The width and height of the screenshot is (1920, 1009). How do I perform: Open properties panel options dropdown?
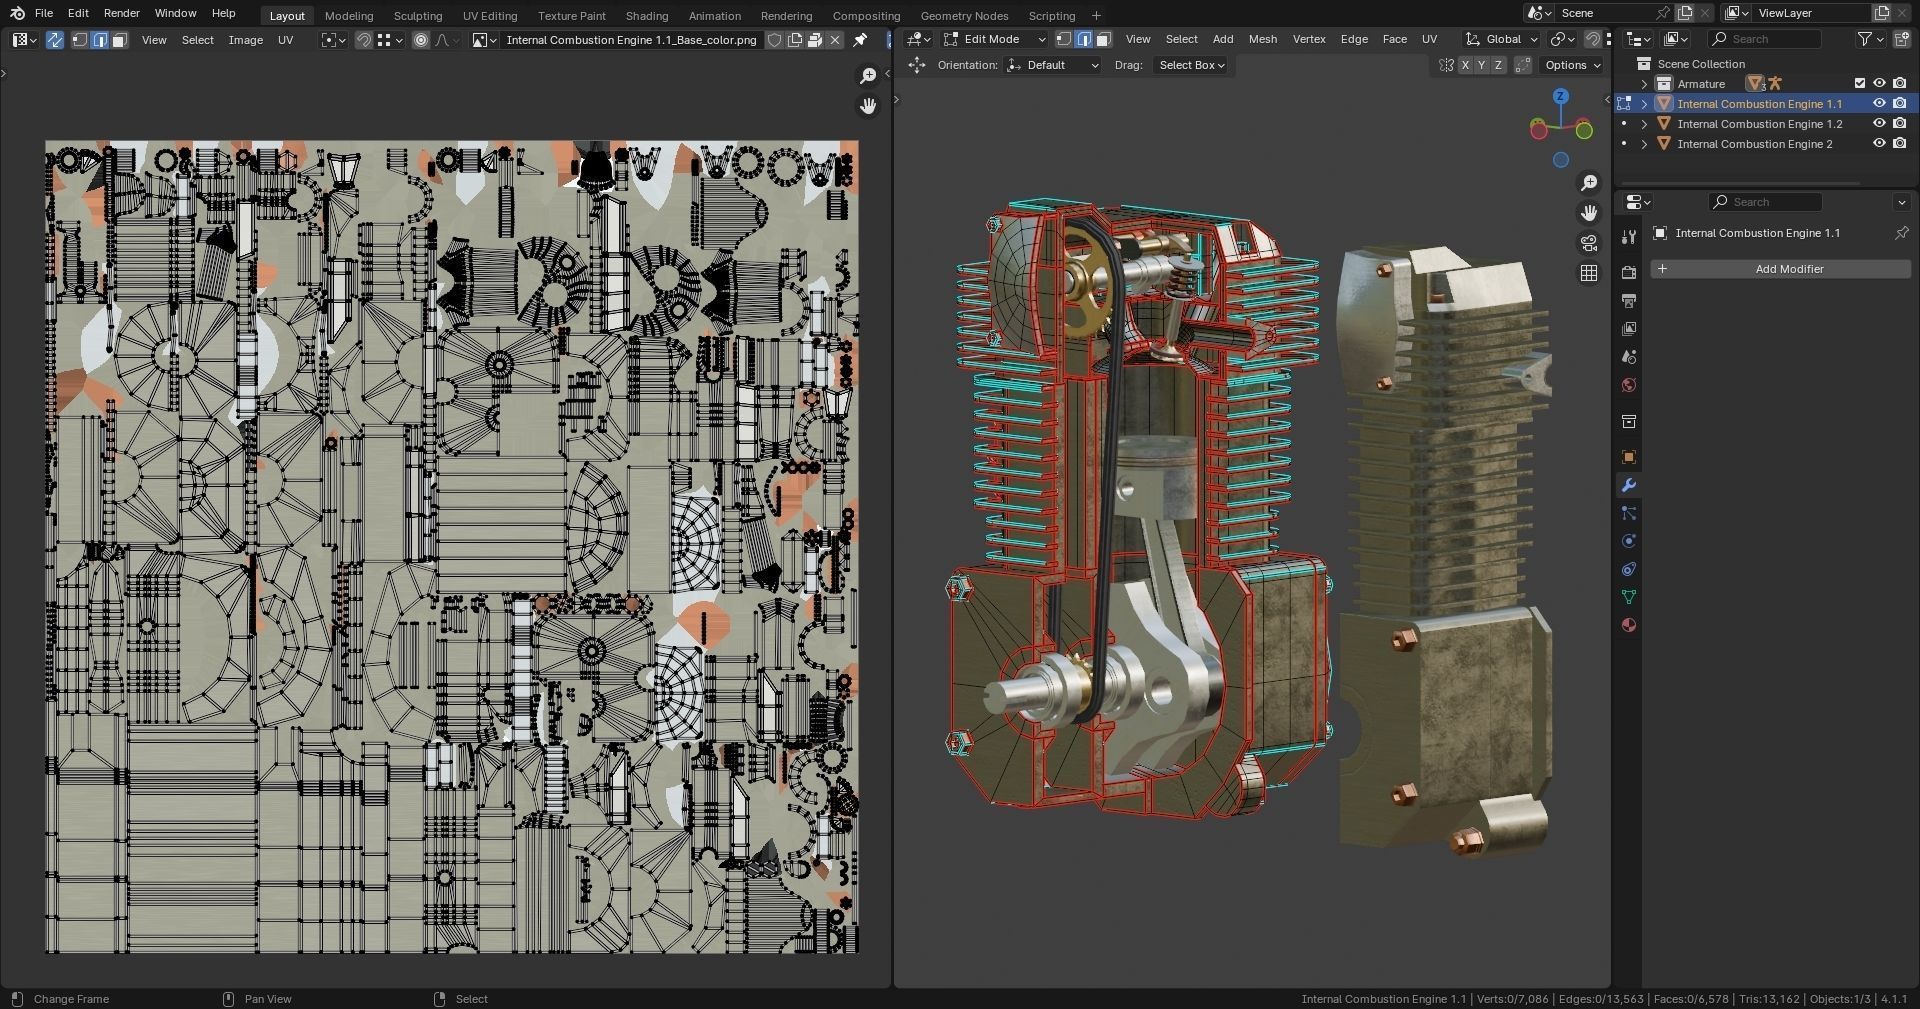pyautogui.click(x=1902, y=202)
